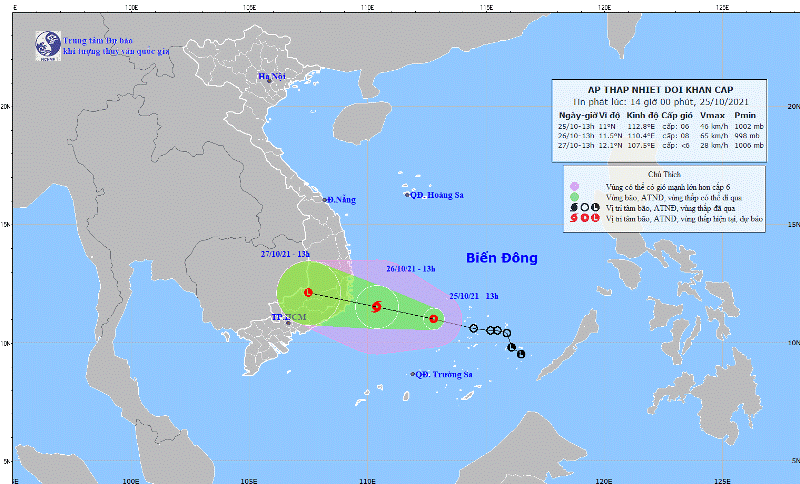Click the 26/10-13h row in forecast table
Viewport: 800px width, 484px height.
tap(660, 135)
